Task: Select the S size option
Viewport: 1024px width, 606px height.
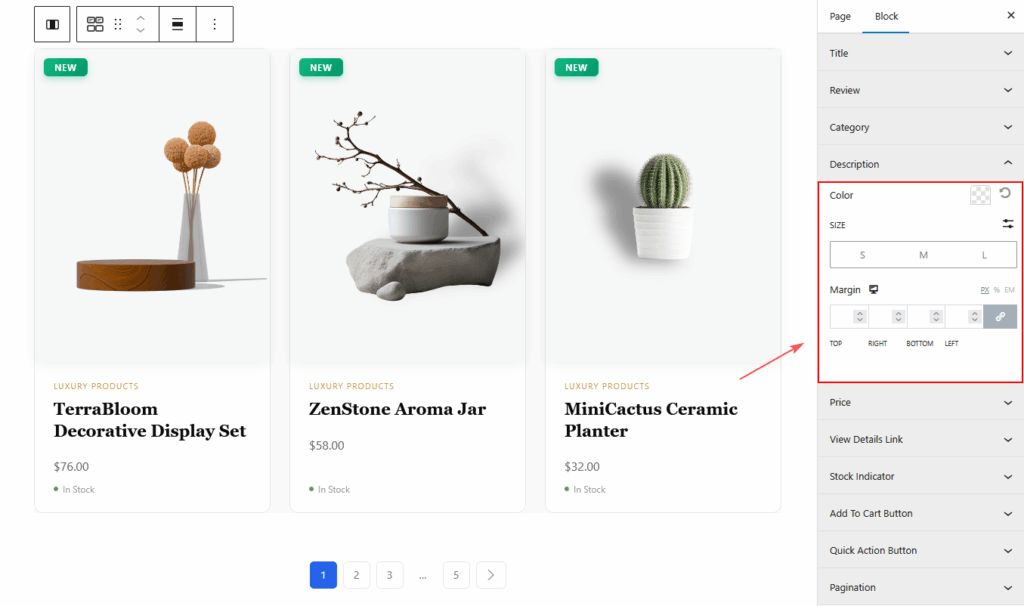Action: point(862,255)
